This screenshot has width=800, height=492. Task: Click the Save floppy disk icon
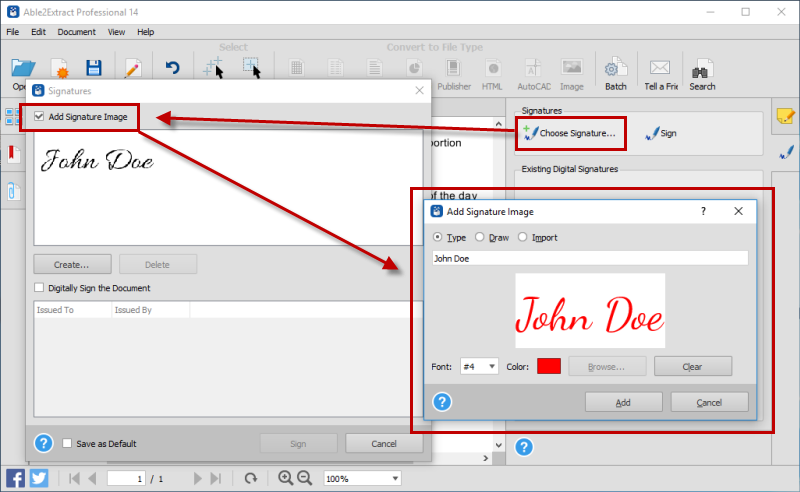pyautogui.click(x=94, y=68)
